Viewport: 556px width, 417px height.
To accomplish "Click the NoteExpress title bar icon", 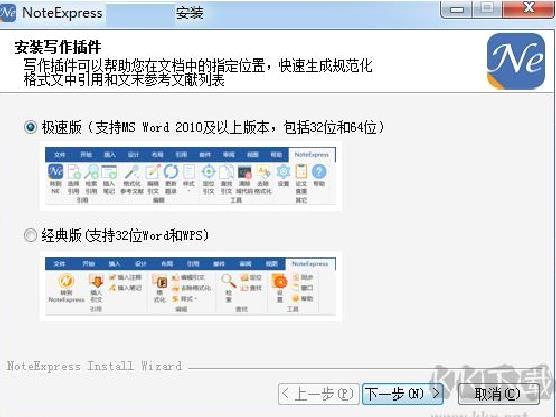I will point(7,13).
